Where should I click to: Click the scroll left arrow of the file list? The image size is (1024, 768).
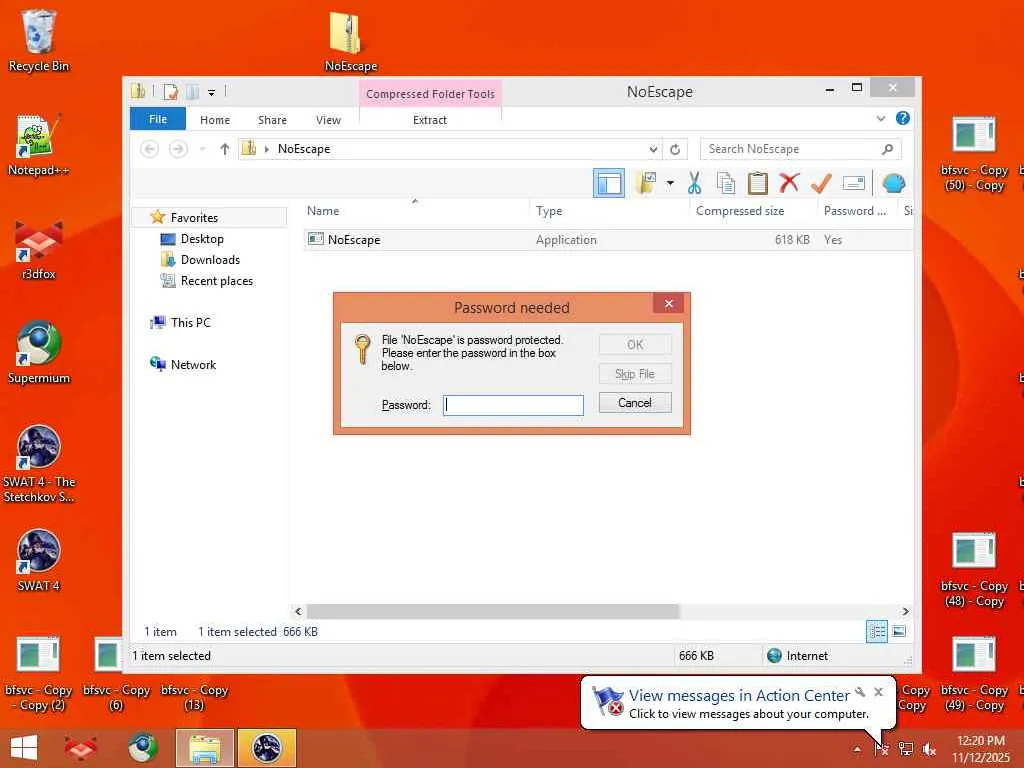(x=298, y=611)
